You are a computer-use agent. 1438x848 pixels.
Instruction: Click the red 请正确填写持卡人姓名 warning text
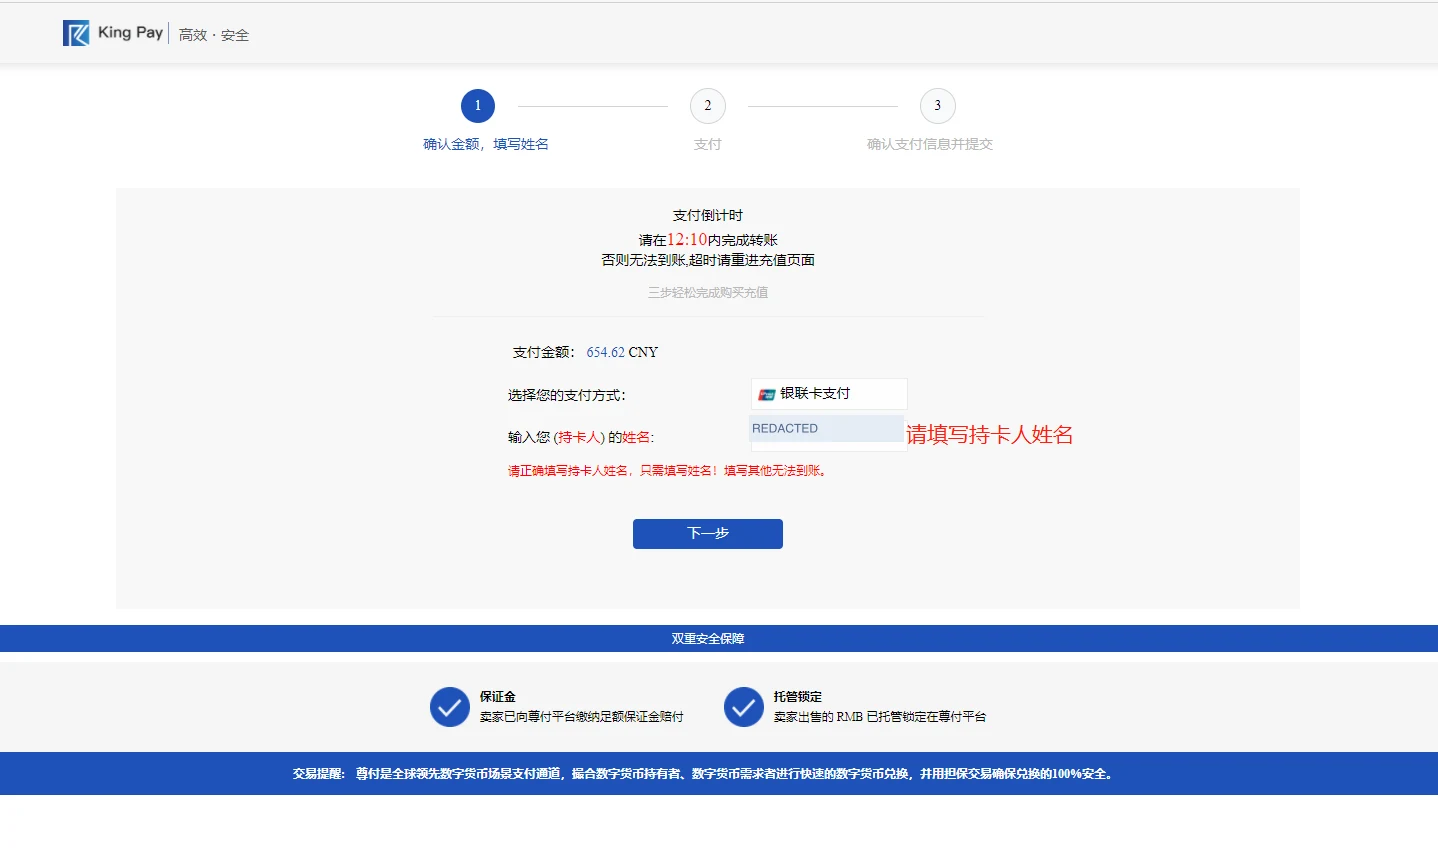(x=669, y=471)
